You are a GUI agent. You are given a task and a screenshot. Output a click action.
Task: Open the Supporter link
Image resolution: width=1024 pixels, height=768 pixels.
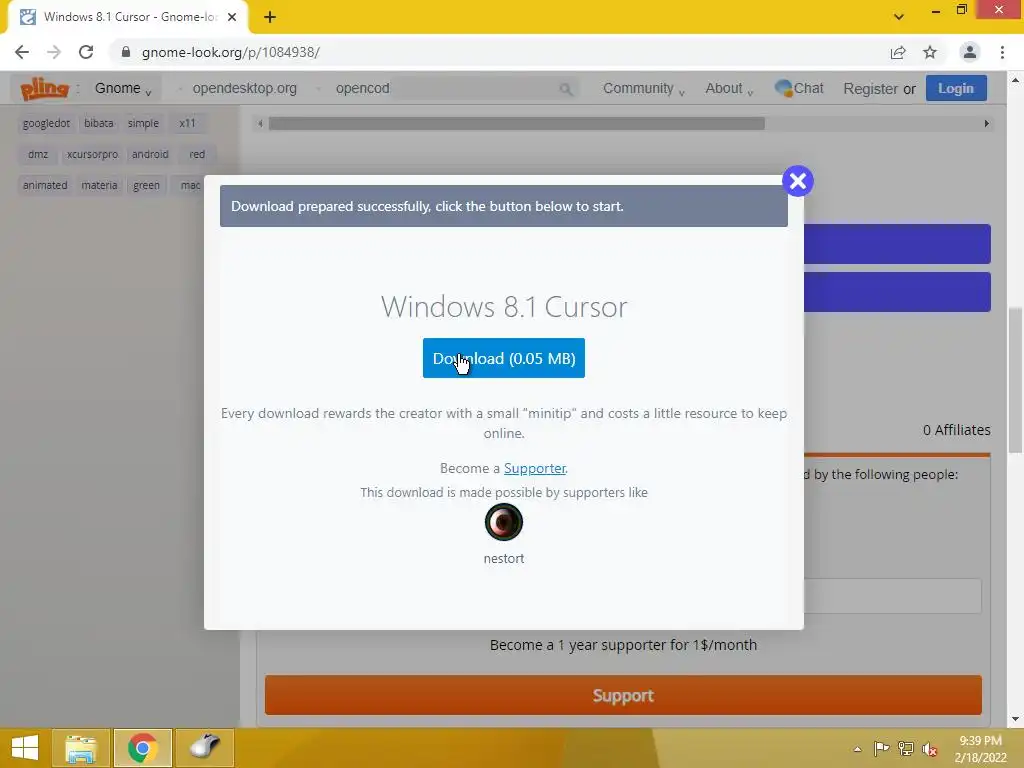(535, 468)
